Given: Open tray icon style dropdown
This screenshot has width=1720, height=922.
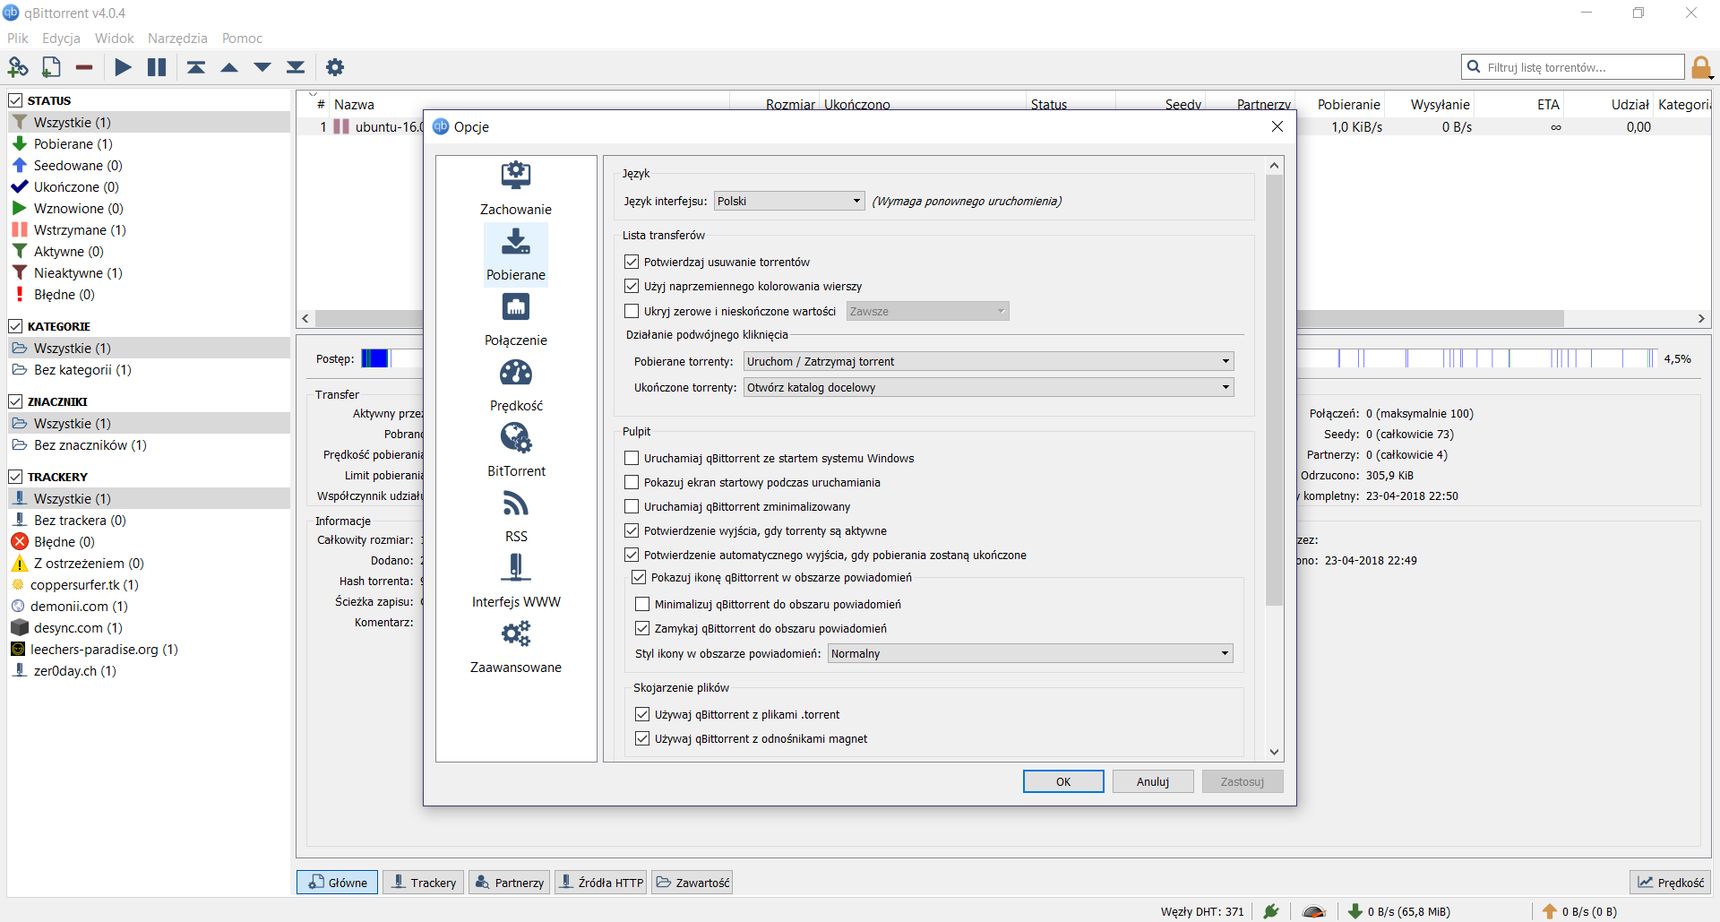Looking at the screenshot, I should (1030, 653).
